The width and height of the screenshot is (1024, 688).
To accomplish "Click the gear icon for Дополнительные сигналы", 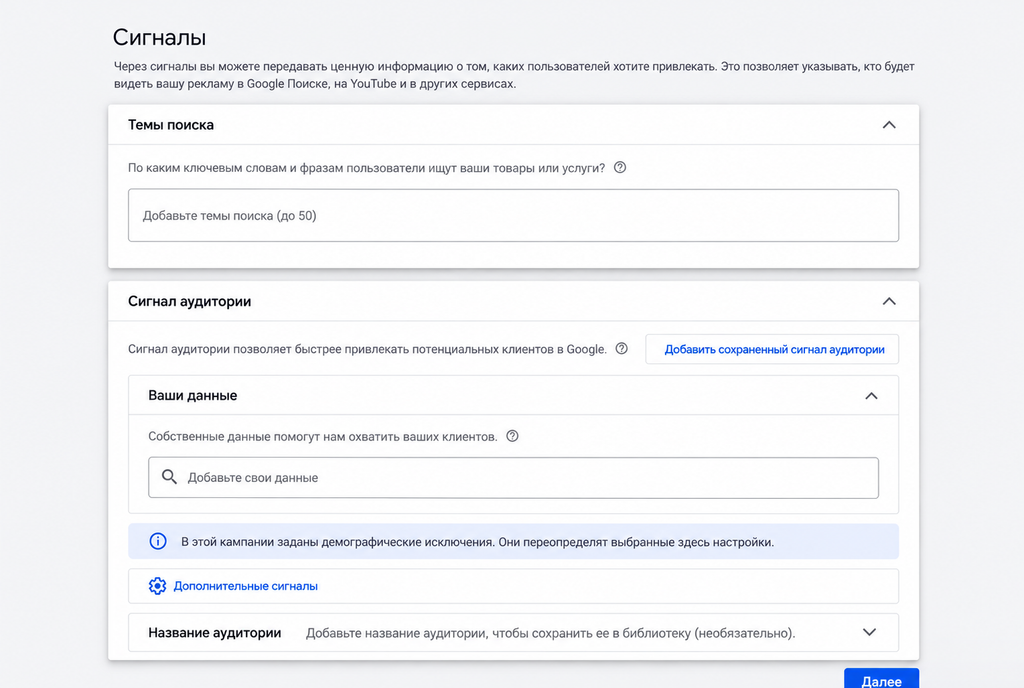I will pos(157,586).
